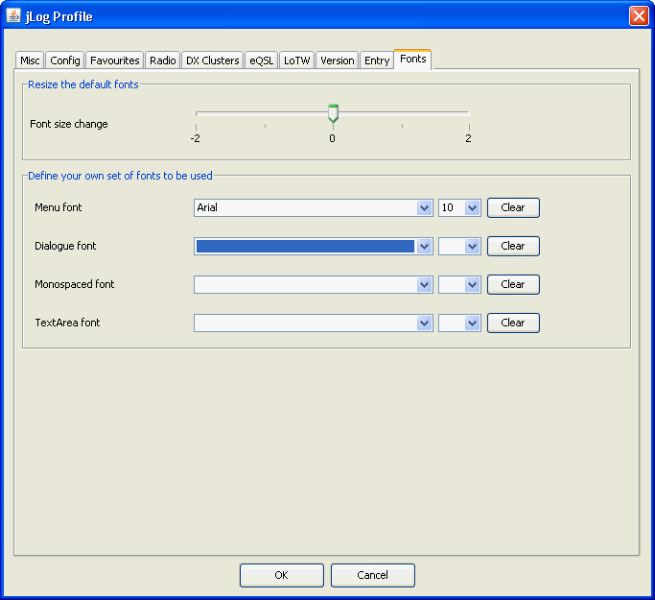Viewport: 655px width, 600px height.
Task: Click the font size change slider handle
Action: pos(333,115)
